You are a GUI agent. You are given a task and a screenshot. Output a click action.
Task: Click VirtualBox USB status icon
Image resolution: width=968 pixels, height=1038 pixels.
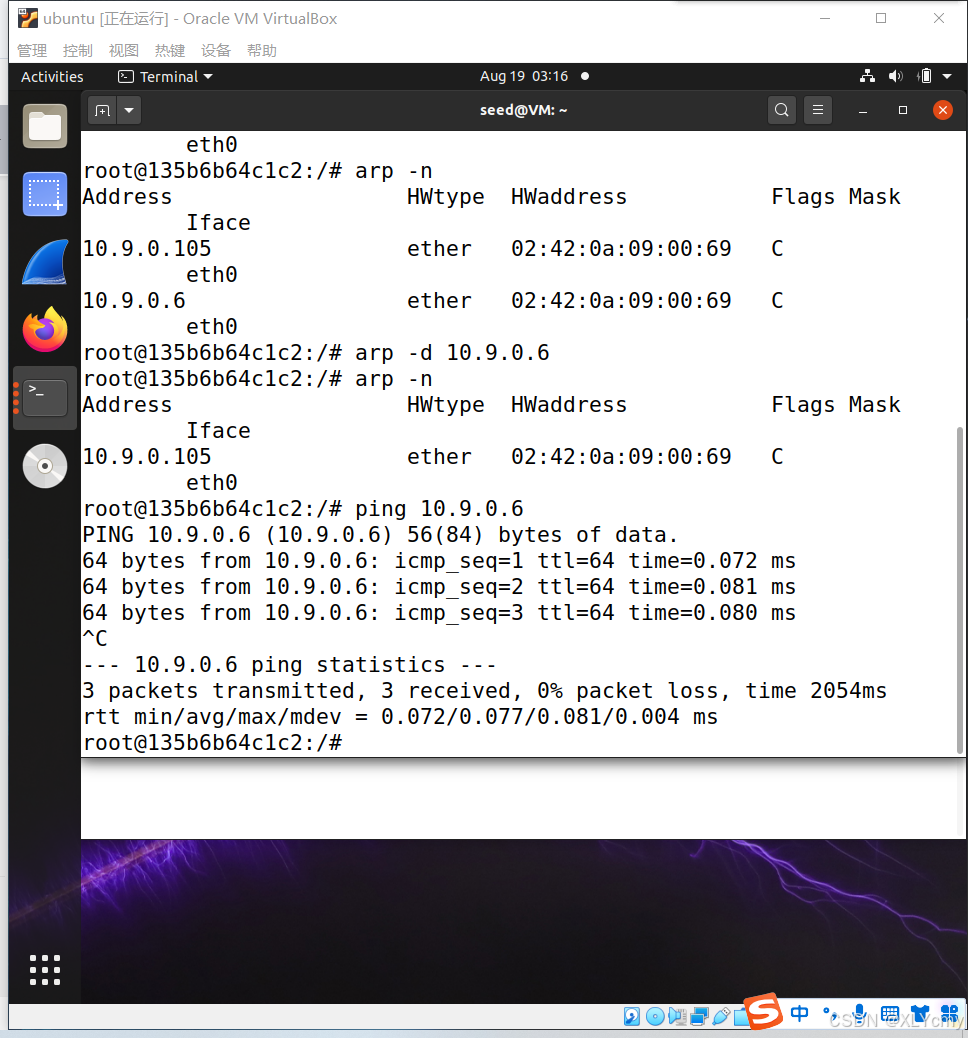721,1016
